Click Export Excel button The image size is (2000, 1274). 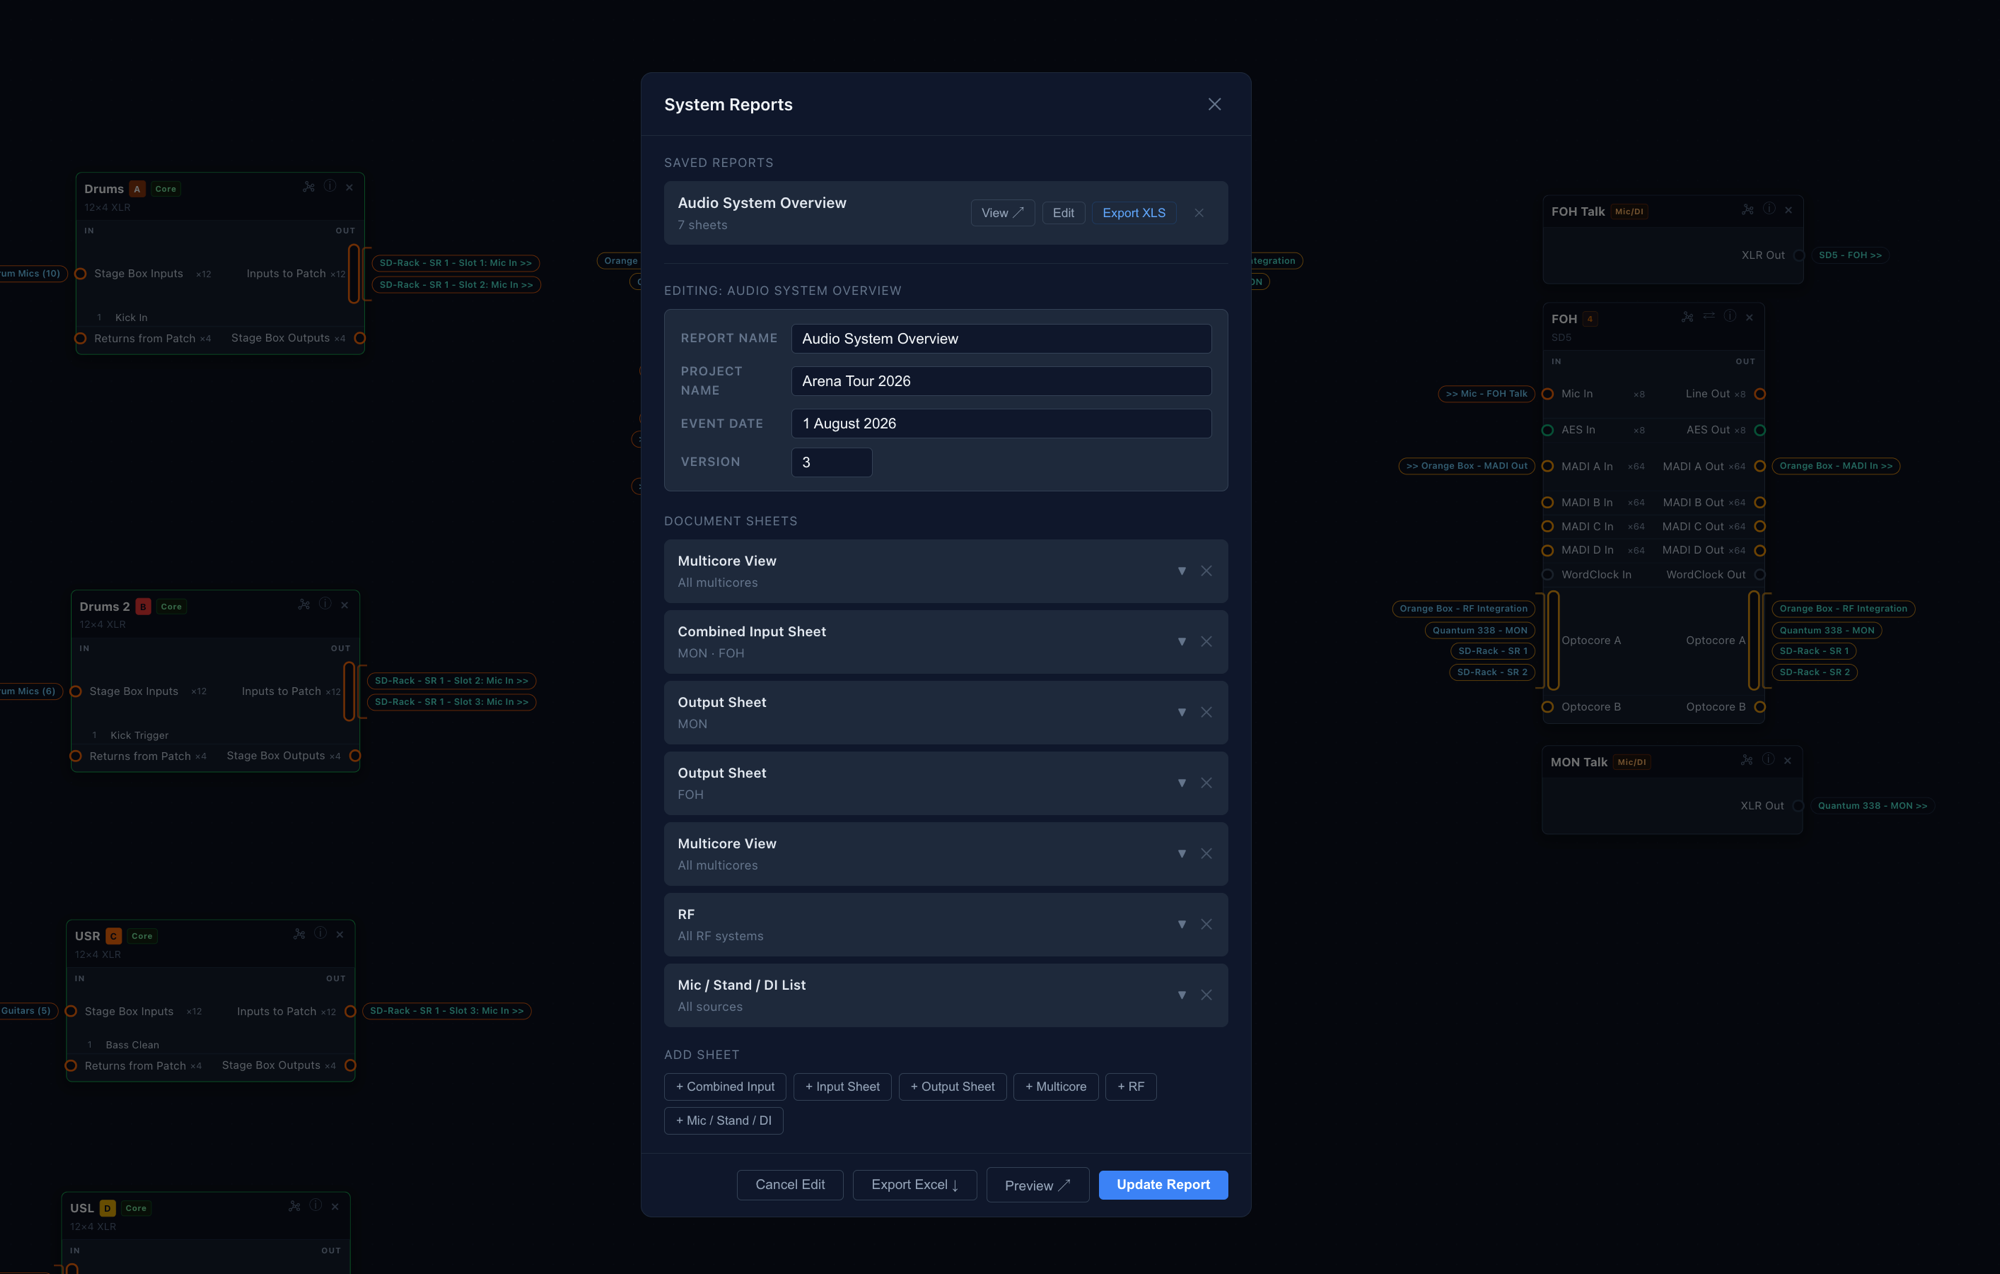tap(915, 1185)
